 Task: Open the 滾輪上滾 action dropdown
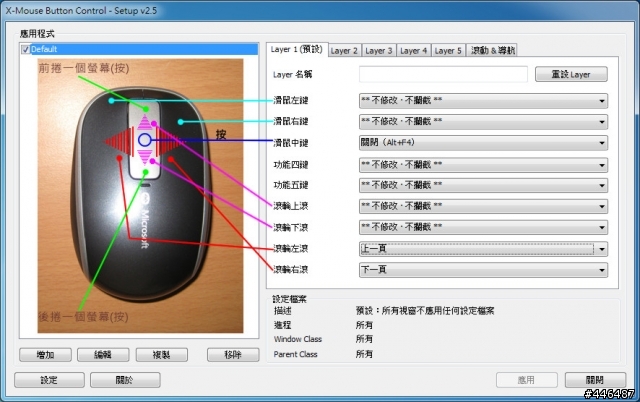point(483,206)
